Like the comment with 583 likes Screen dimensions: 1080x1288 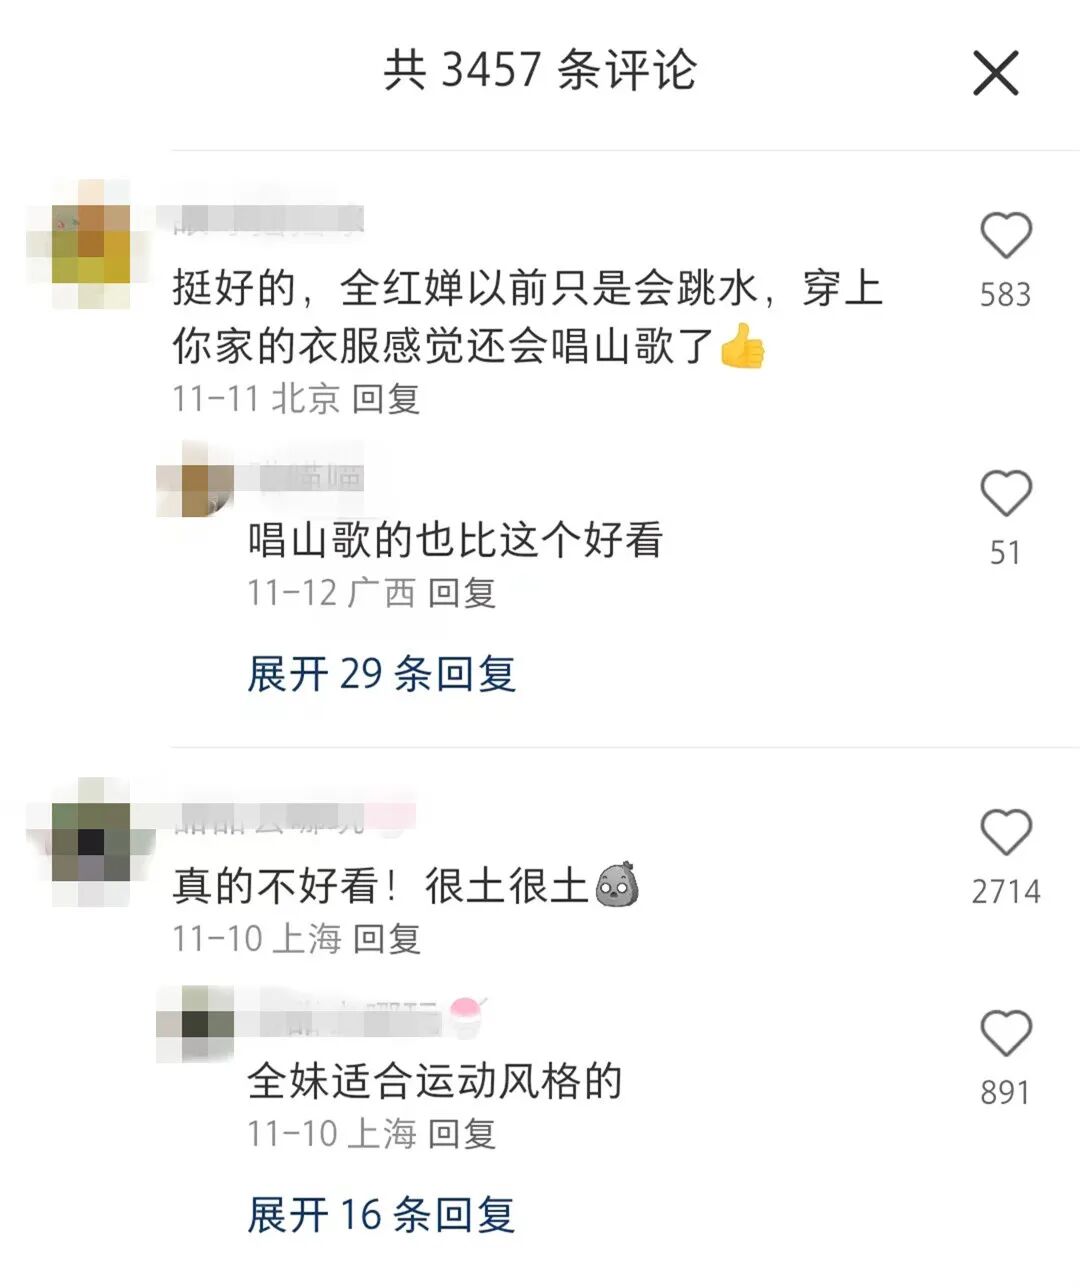coord(1005,236)
